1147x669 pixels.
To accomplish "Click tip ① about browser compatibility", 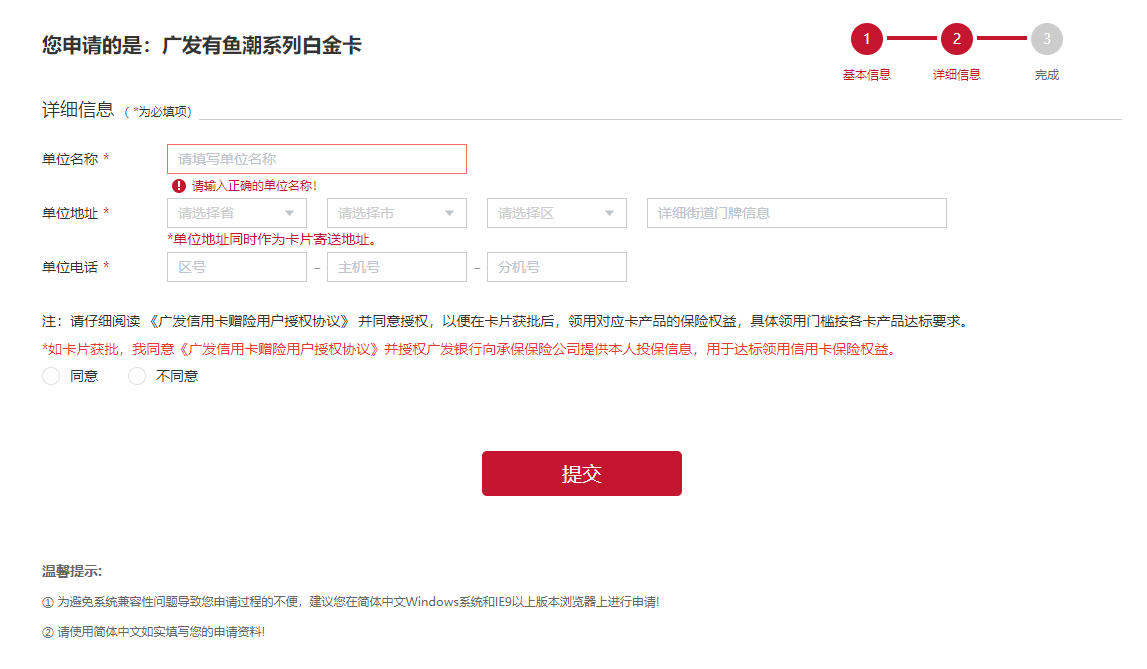I will tap(351, 602).
